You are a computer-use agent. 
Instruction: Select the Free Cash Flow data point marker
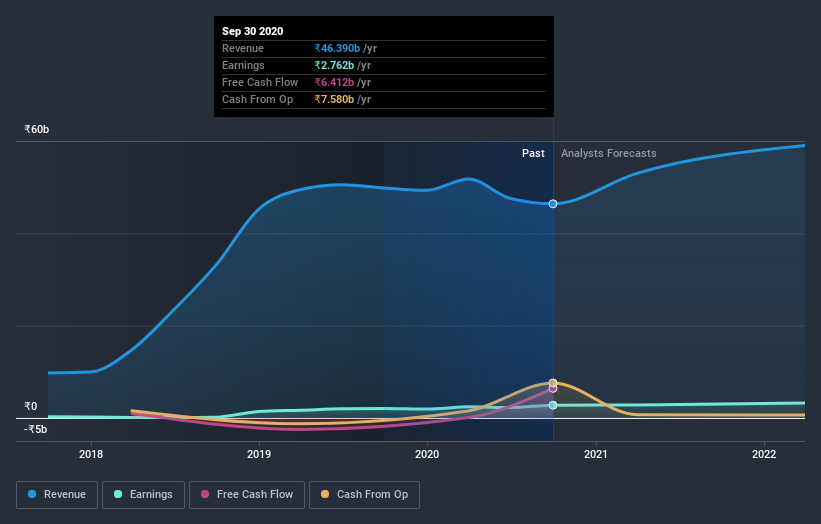tap(553, 388)
